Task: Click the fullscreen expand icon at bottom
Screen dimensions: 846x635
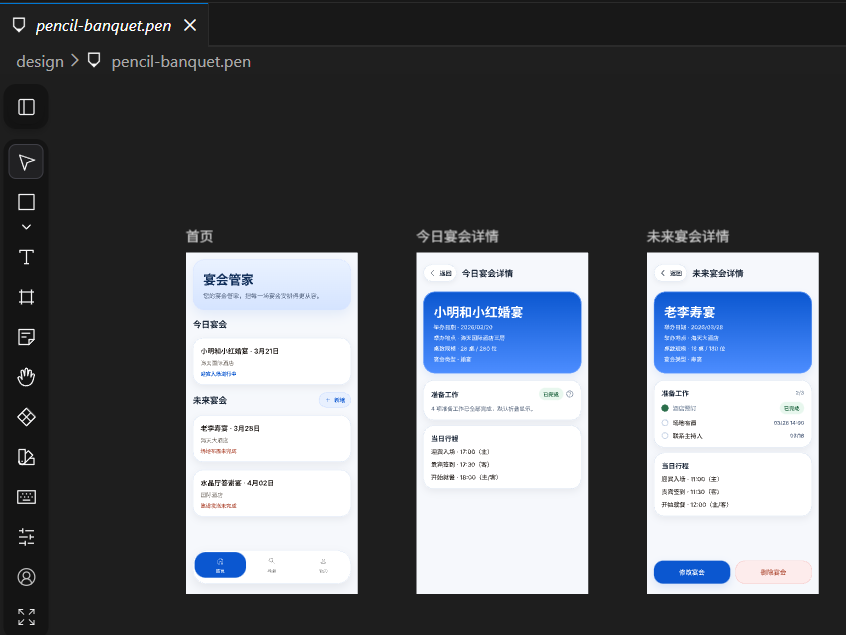Action: (25, 615)
